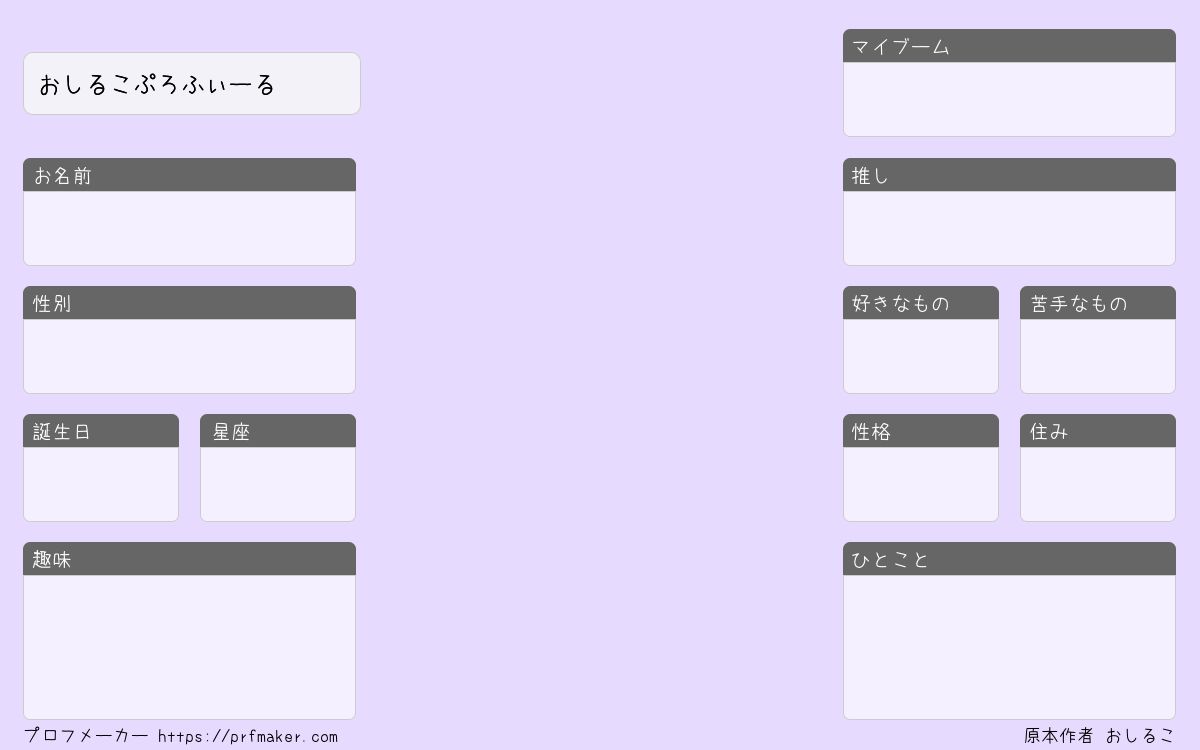Click the ひとこと header bar
Screen dimensions: 1200x750
click(x=1009, y=559)
